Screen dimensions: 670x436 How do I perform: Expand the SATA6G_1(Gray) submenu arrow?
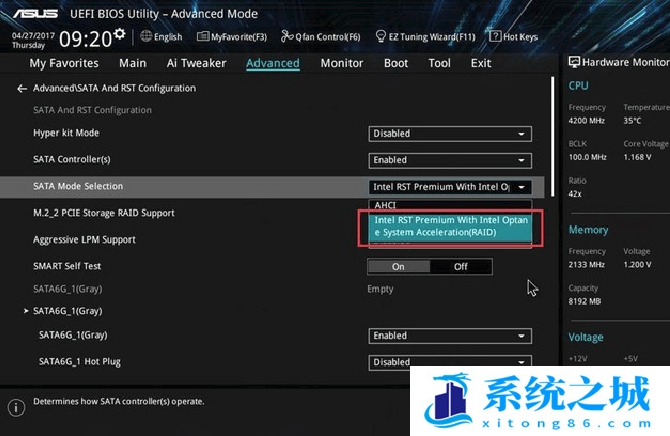click(26, 311)
